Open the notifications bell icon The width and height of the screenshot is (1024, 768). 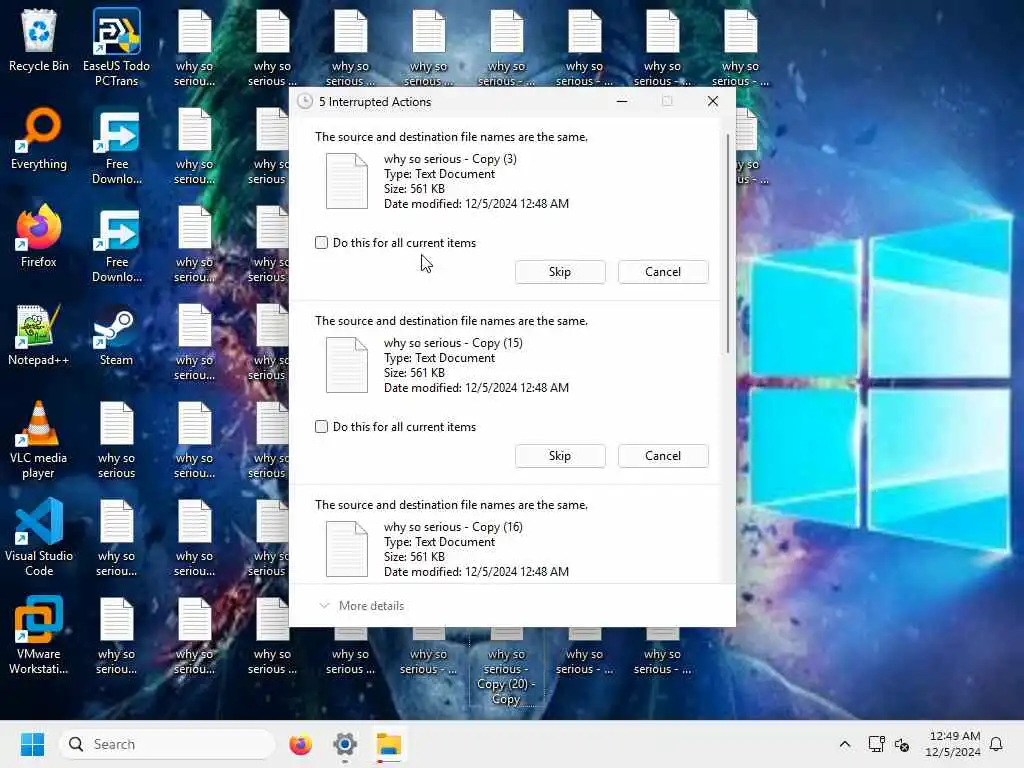[x=996, y=744]
